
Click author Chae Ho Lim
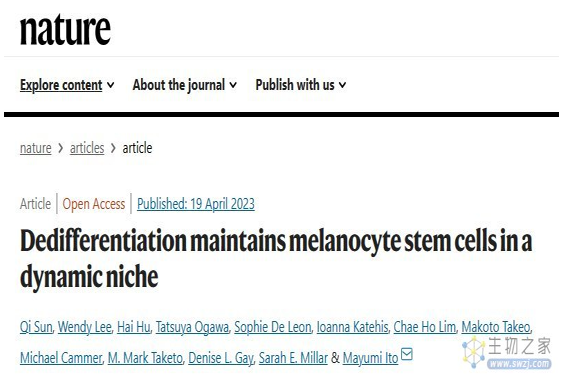pos(425,327)
